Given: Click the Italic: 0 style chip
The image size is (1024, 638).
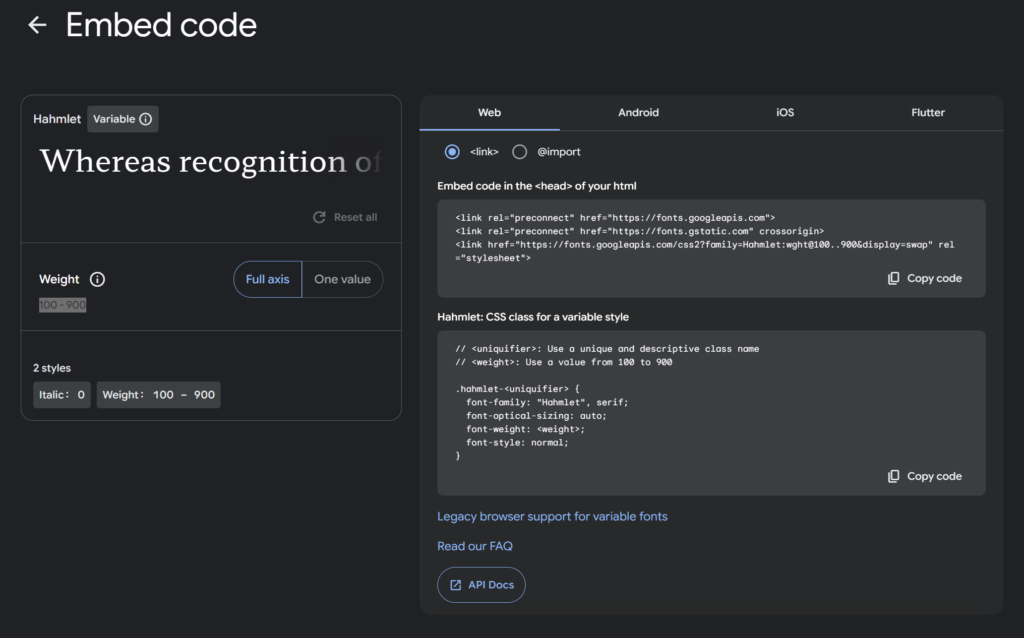Looking at the screenshot, I should (x=62, y=395).
